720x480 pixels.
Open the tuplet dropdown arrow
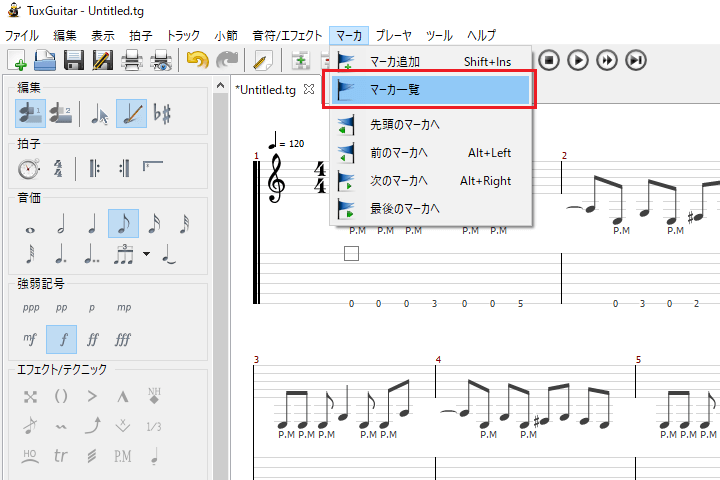tap(147, 254)
